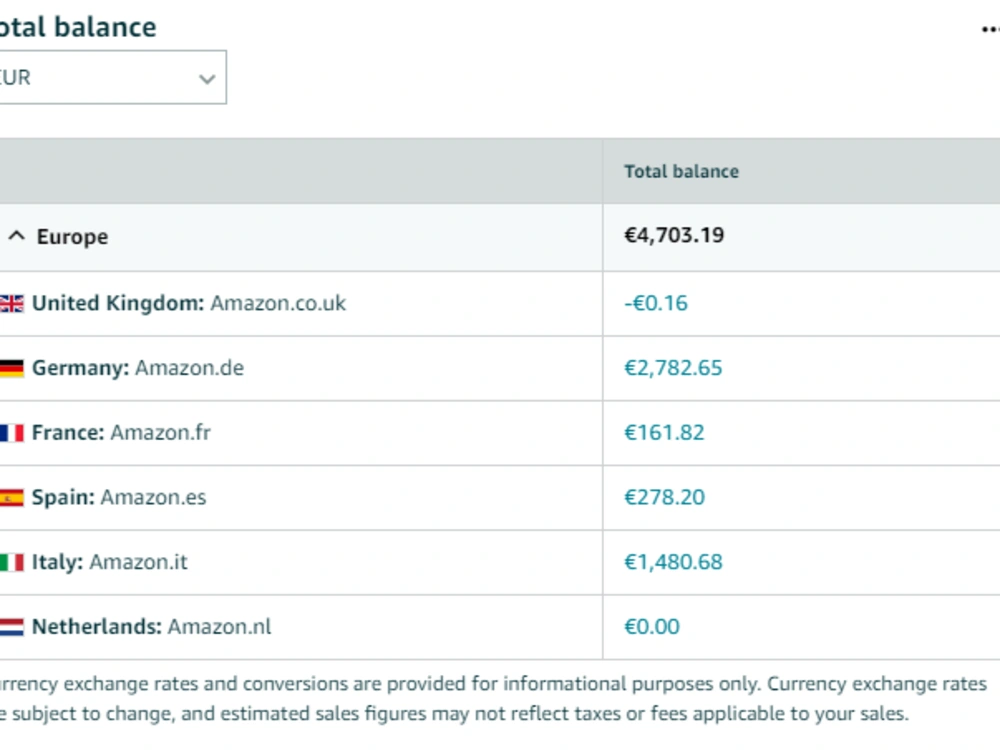Click the United Kingdom flag icon

click(x=11, y=304)
